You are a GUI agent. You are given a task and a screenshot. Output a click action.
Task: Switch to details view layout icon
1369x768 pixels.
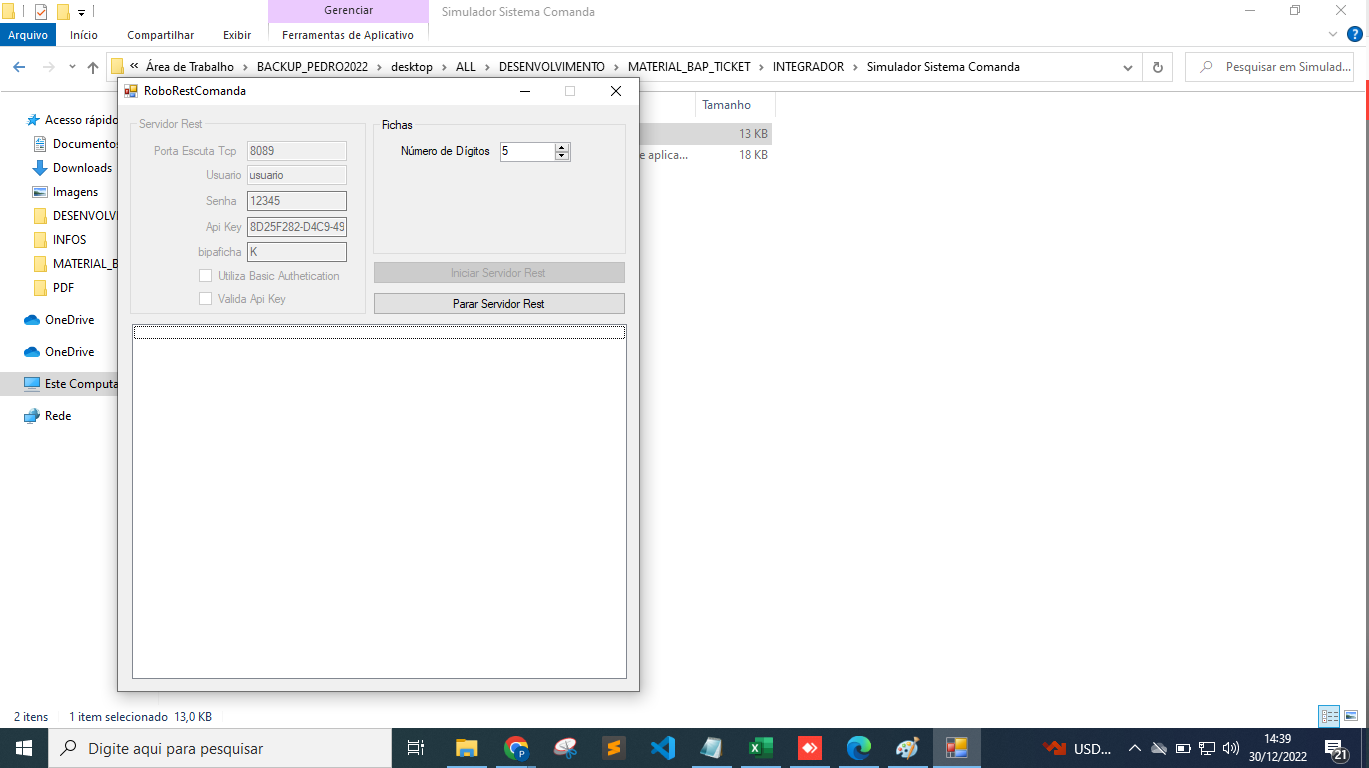[x=1329, y=716]
